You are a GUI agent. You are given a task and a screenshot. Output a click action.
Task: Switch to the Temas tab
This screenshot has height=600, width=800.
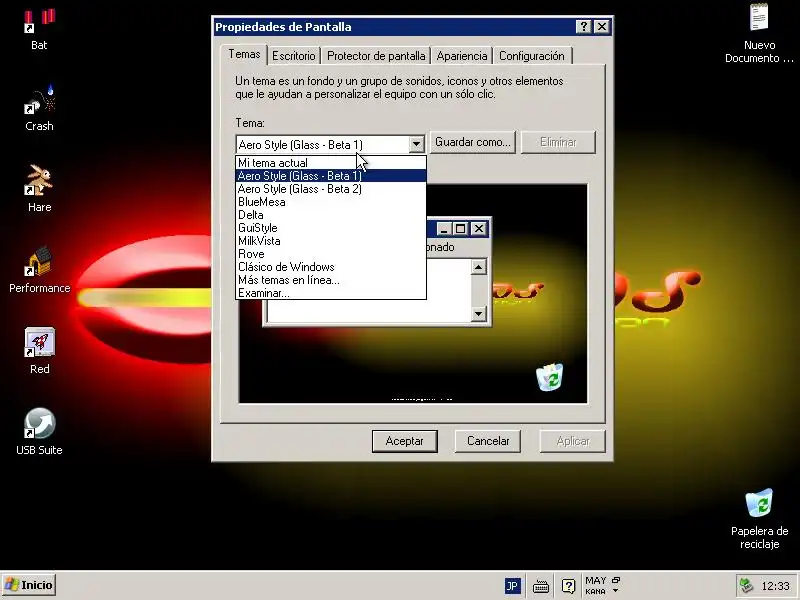244,54
